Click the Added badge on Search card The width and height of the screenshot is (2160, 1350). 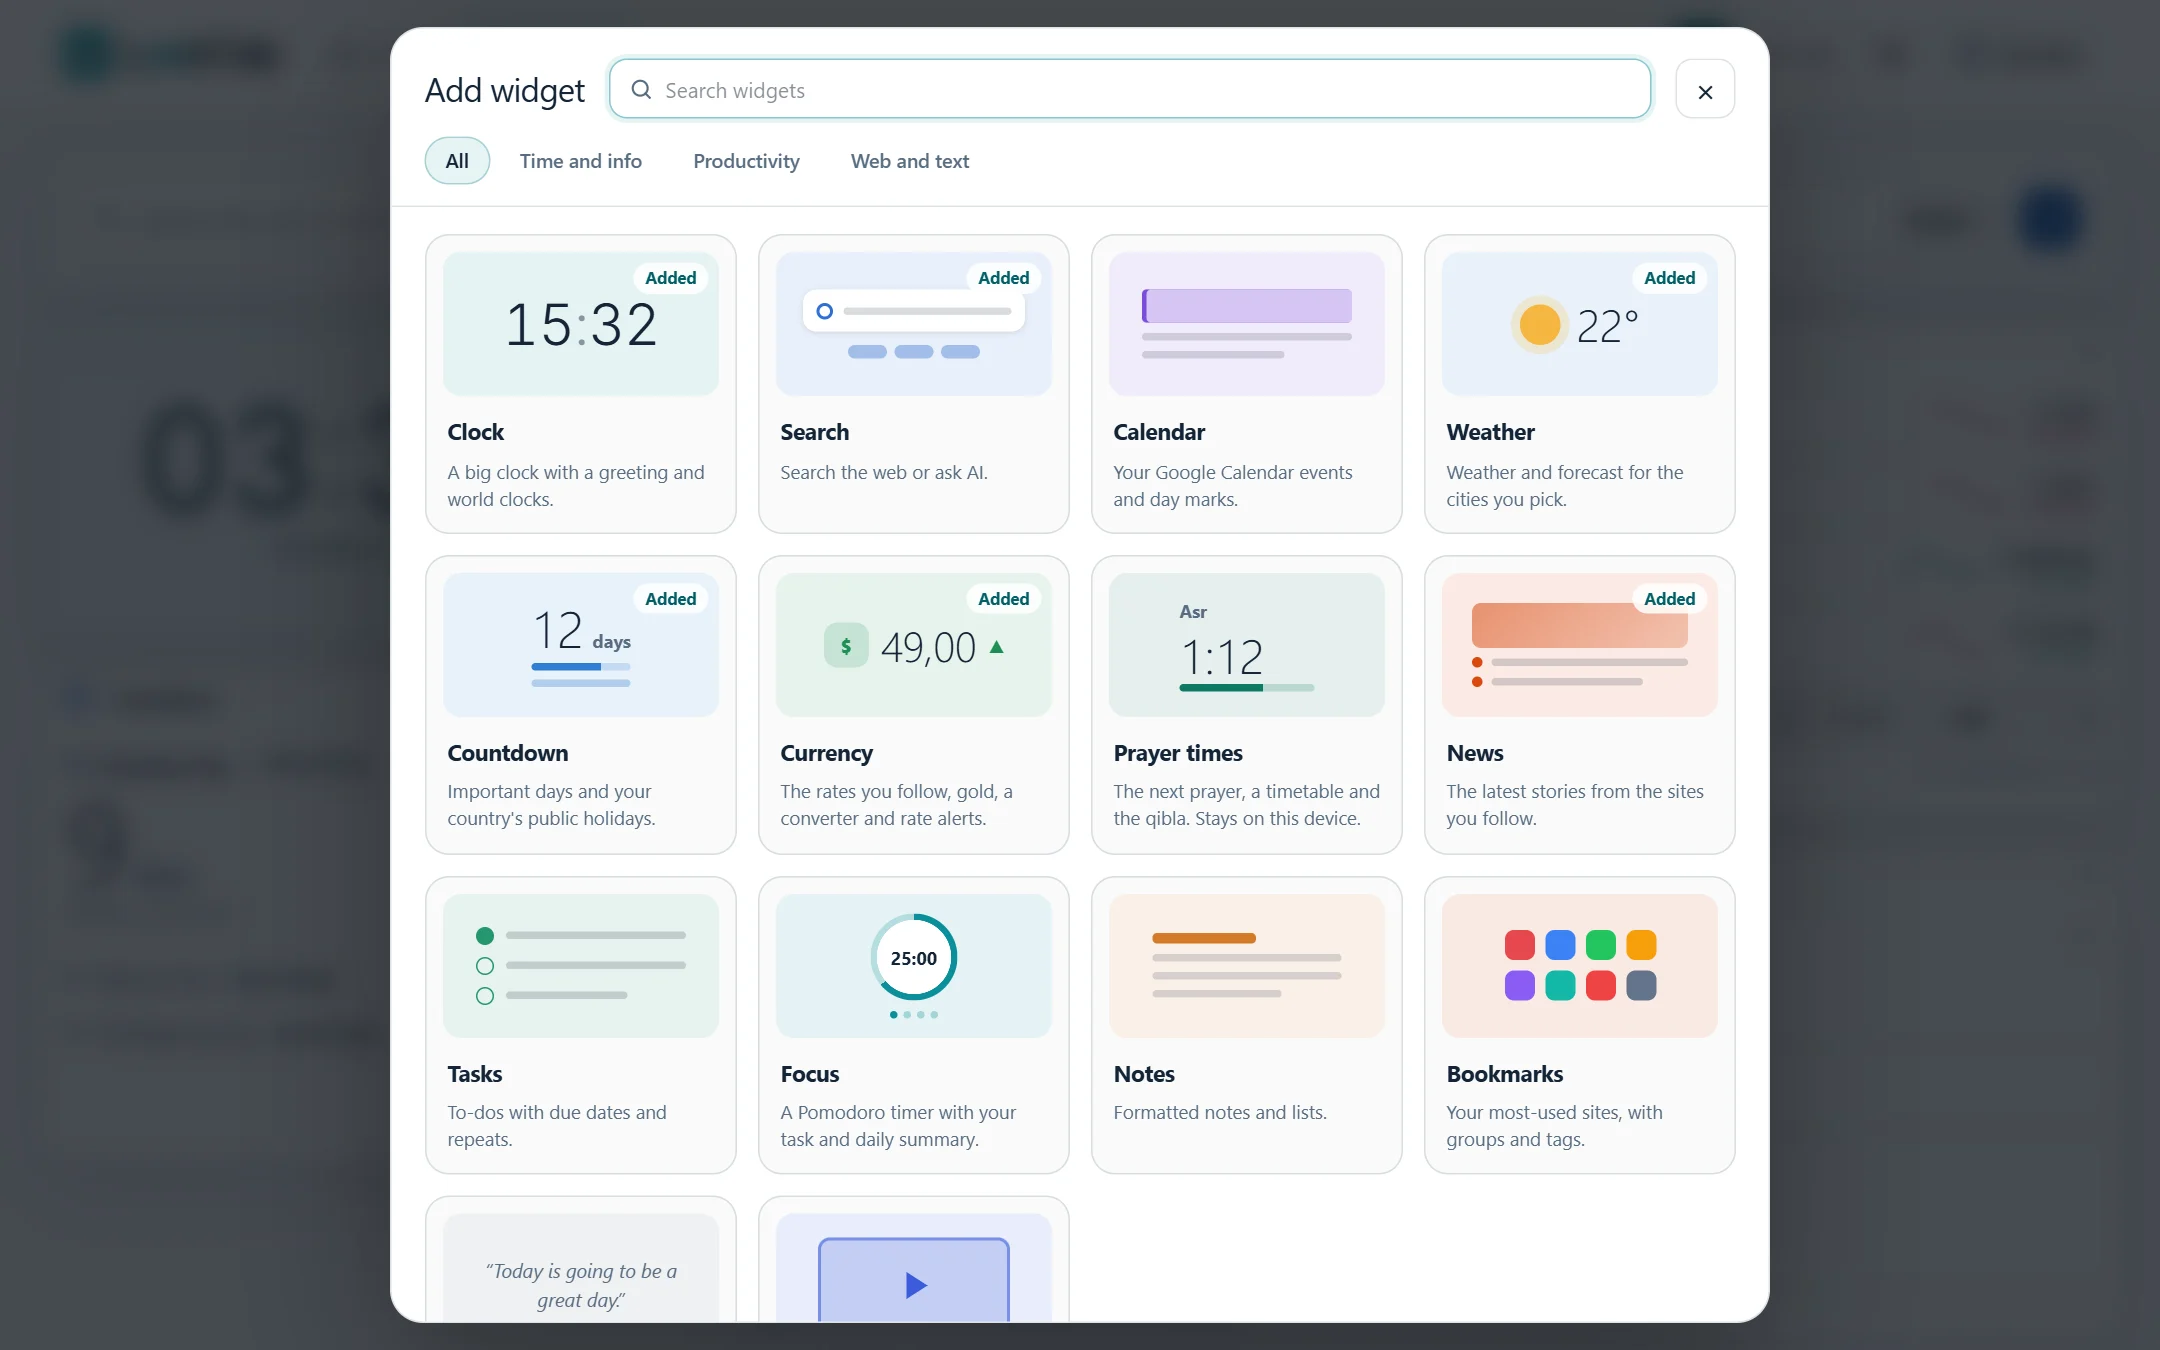click(x=1003, y=278)
